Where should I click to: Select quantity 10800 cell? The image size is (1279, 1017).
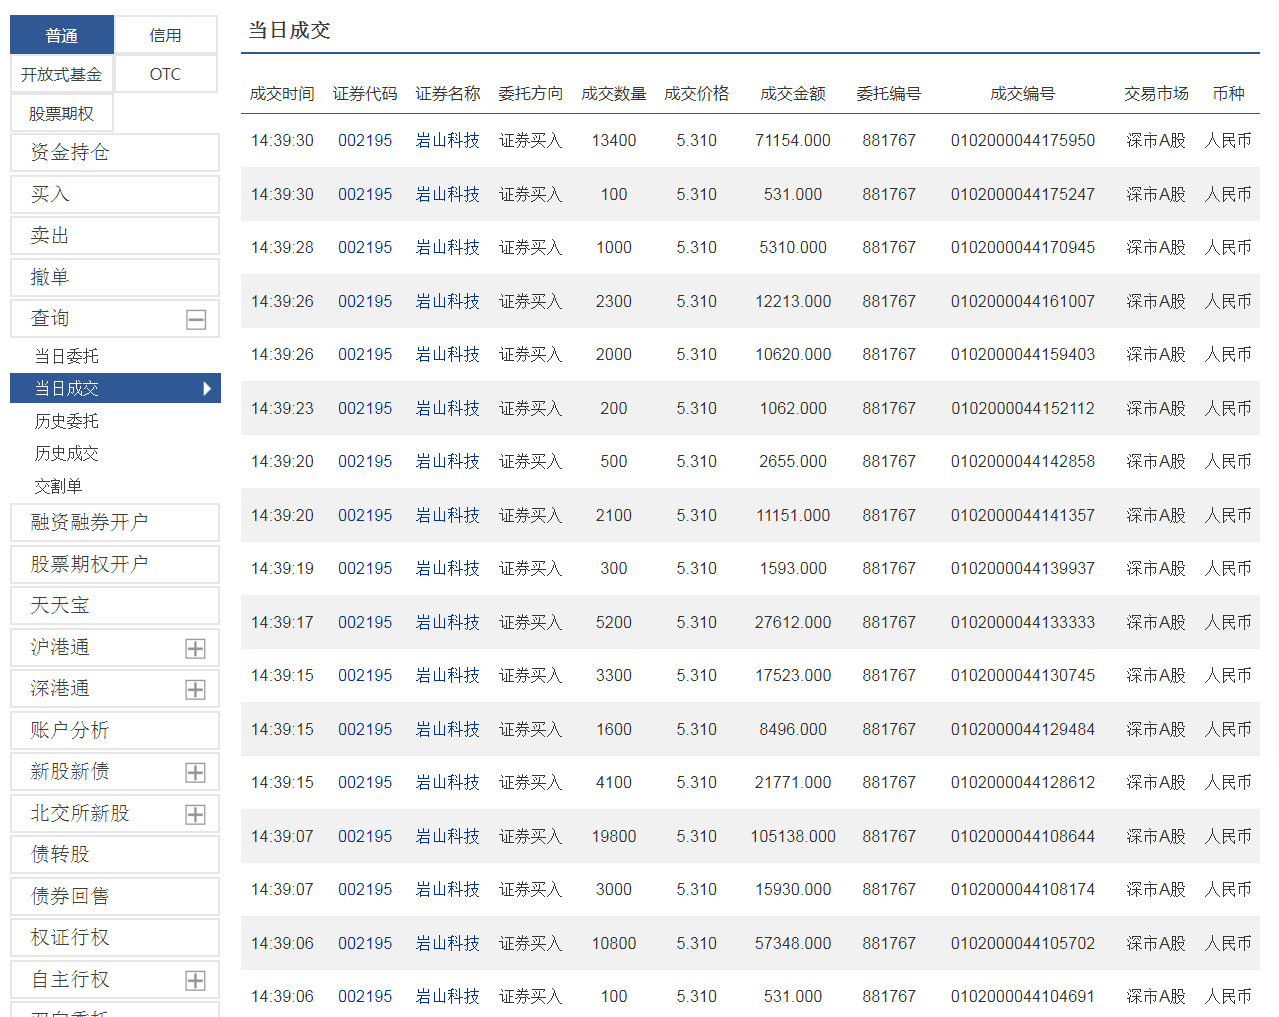614,943
